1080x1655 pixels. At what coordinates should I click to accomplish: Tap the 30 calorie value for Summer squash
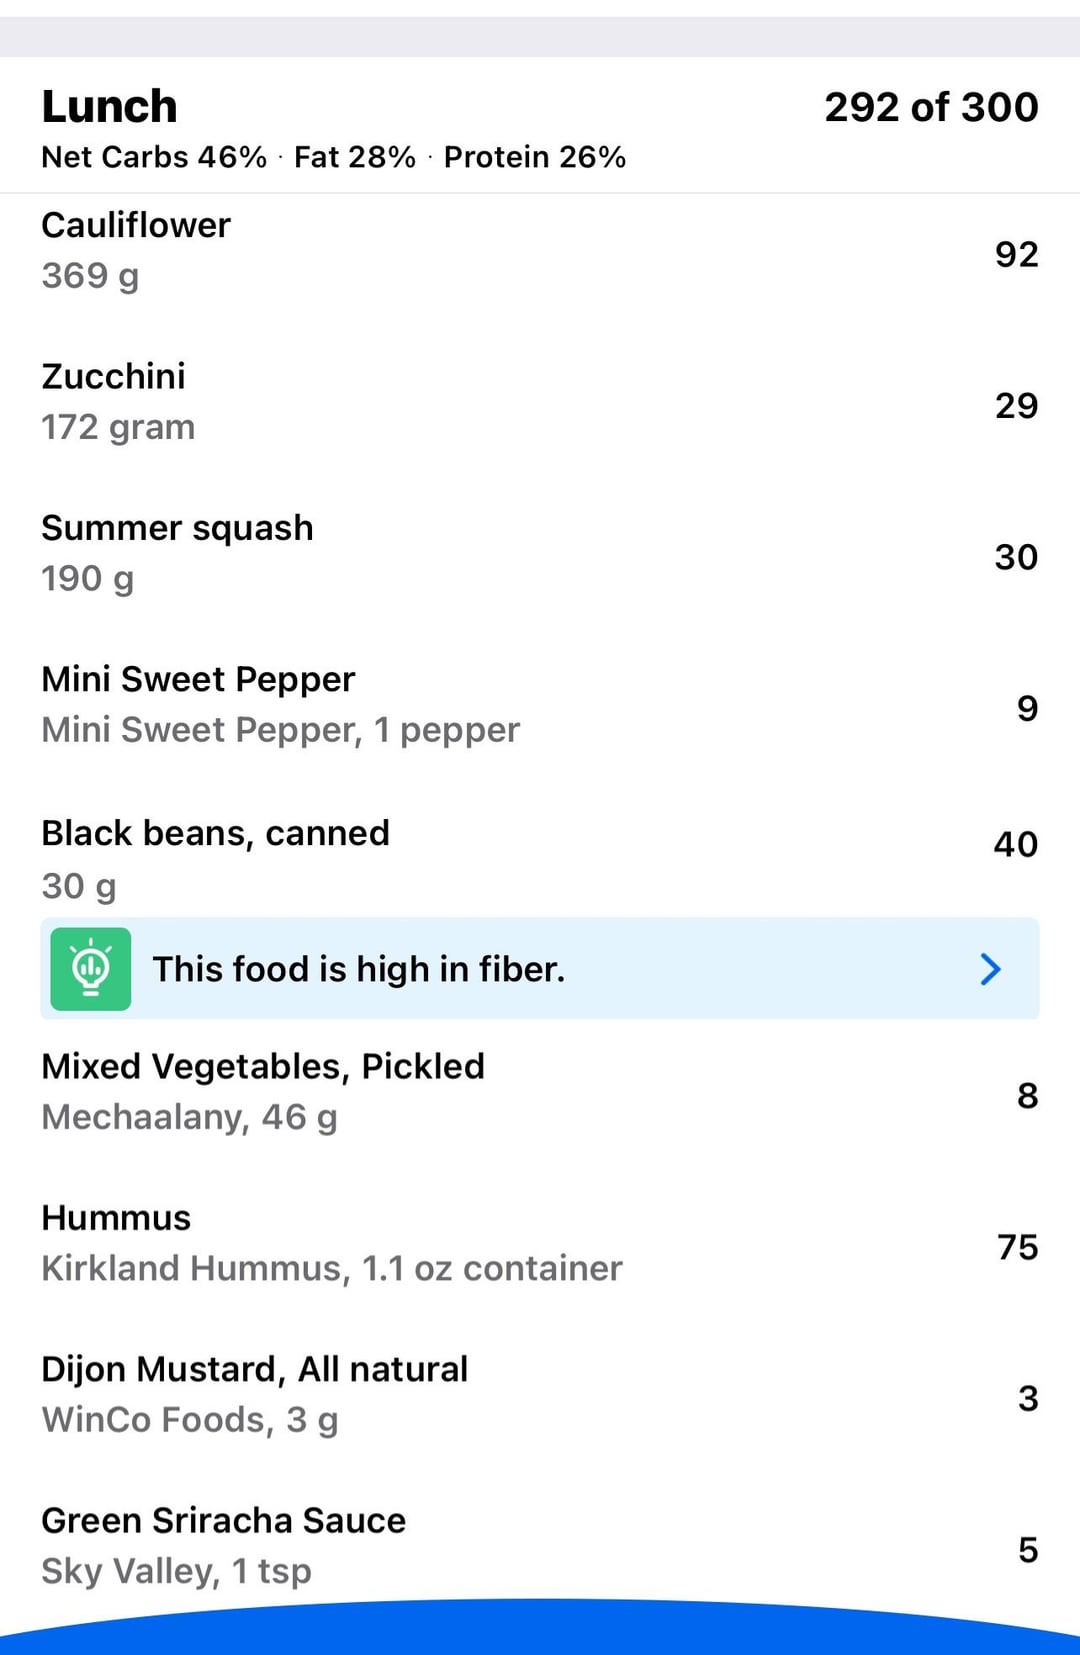coord(1016,557)
